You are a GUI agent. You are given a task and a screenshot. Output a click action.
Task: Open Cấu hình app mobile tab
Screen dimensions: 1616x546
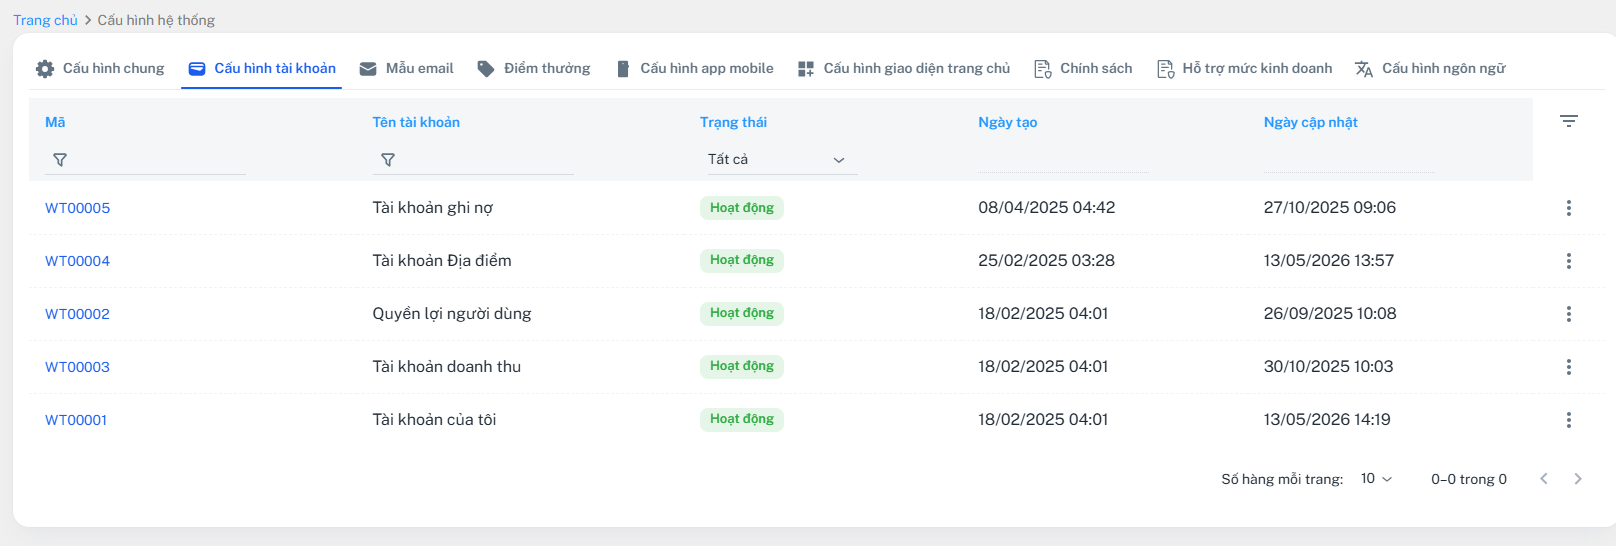(x=695, y=68)
